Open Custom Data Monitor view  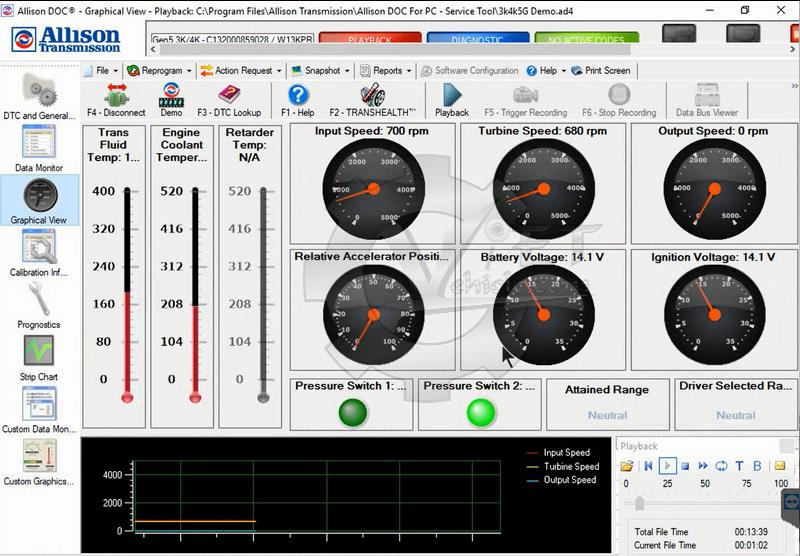pos(39,410)
